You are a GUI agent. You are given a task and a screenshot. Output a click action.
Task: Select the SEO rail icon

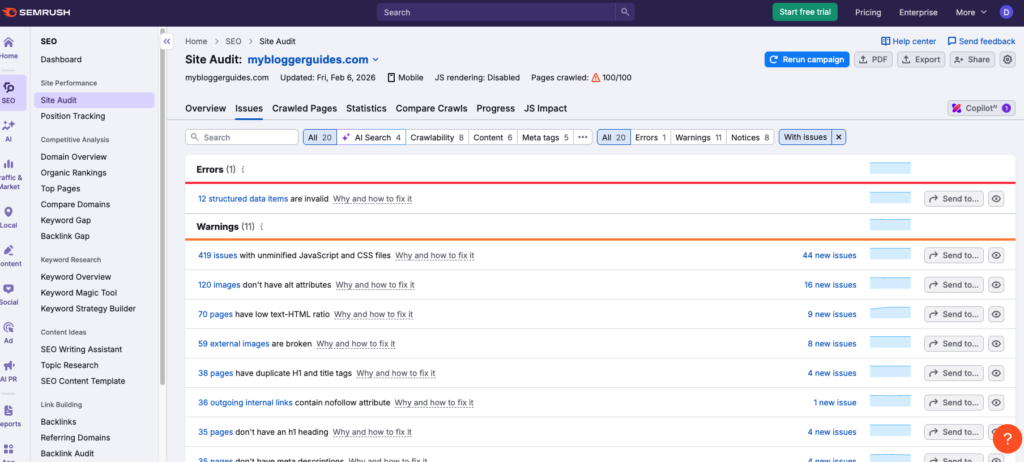(x=9, y=92)
